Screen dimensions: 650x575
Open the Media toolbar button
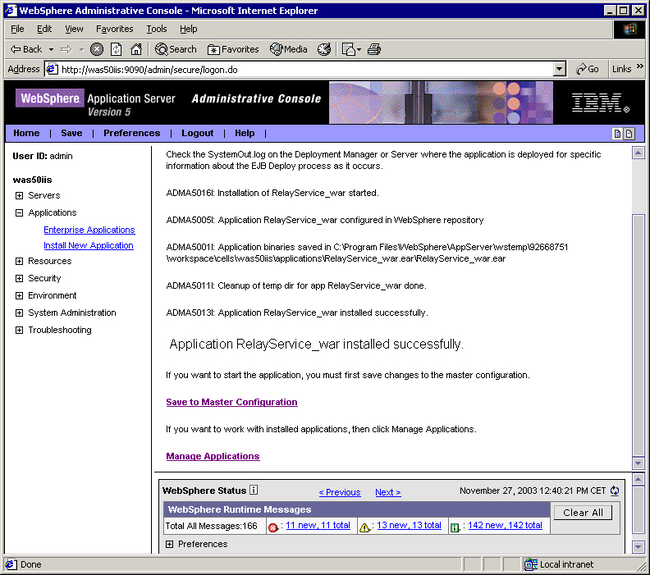[x=289, y=49]
